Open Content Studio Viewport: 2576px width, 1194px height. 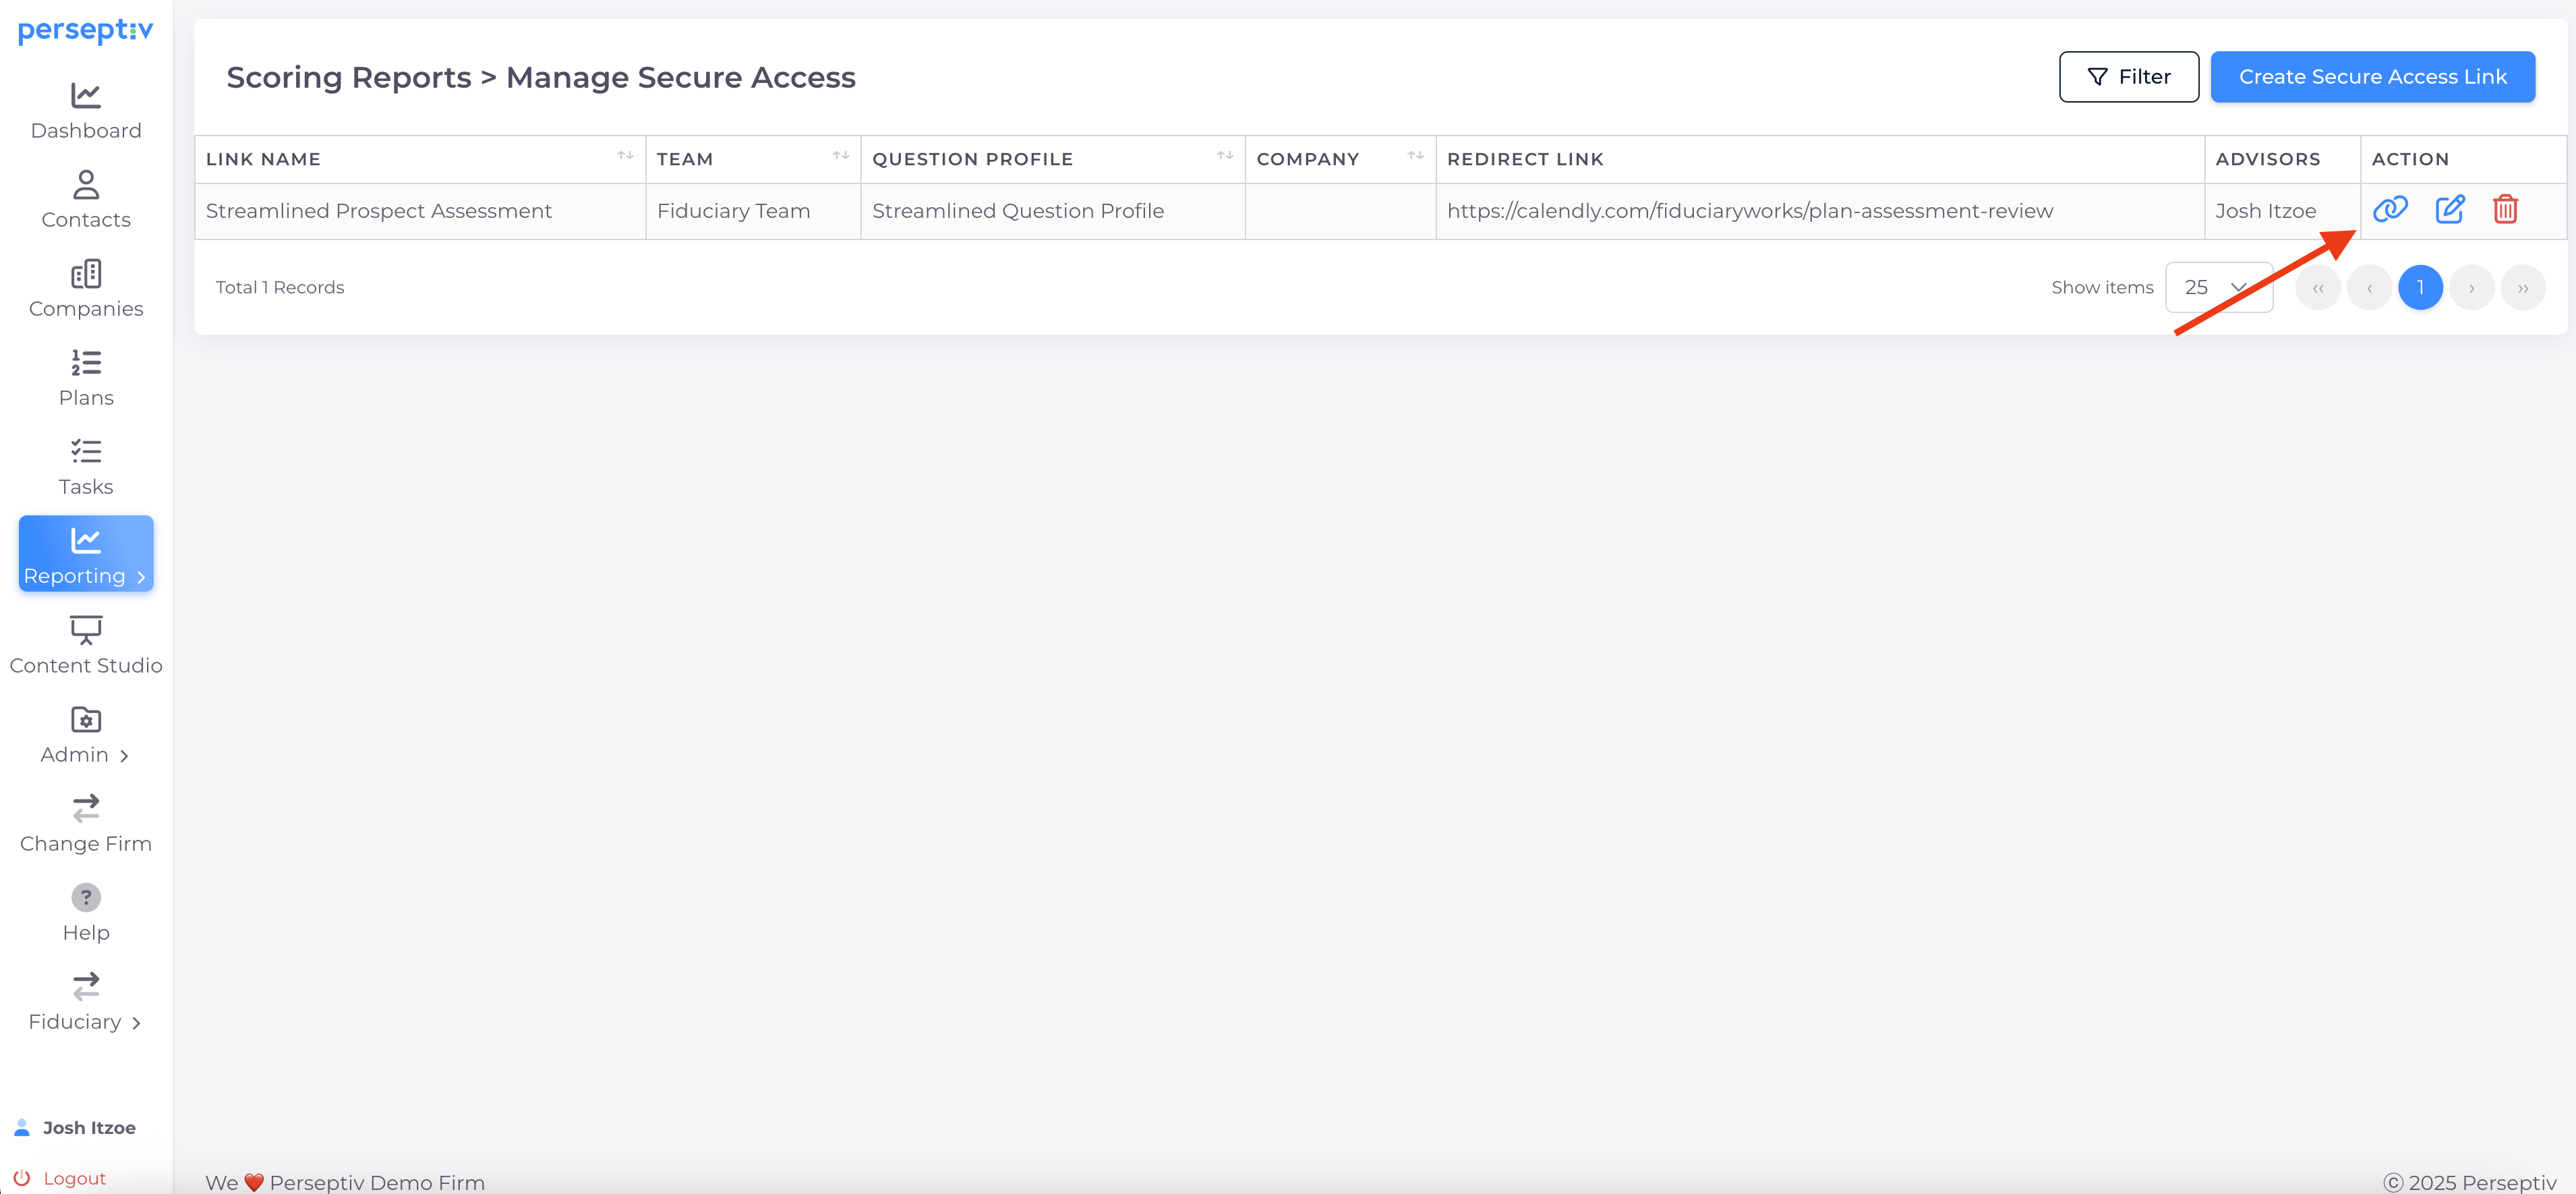[86, 645]
